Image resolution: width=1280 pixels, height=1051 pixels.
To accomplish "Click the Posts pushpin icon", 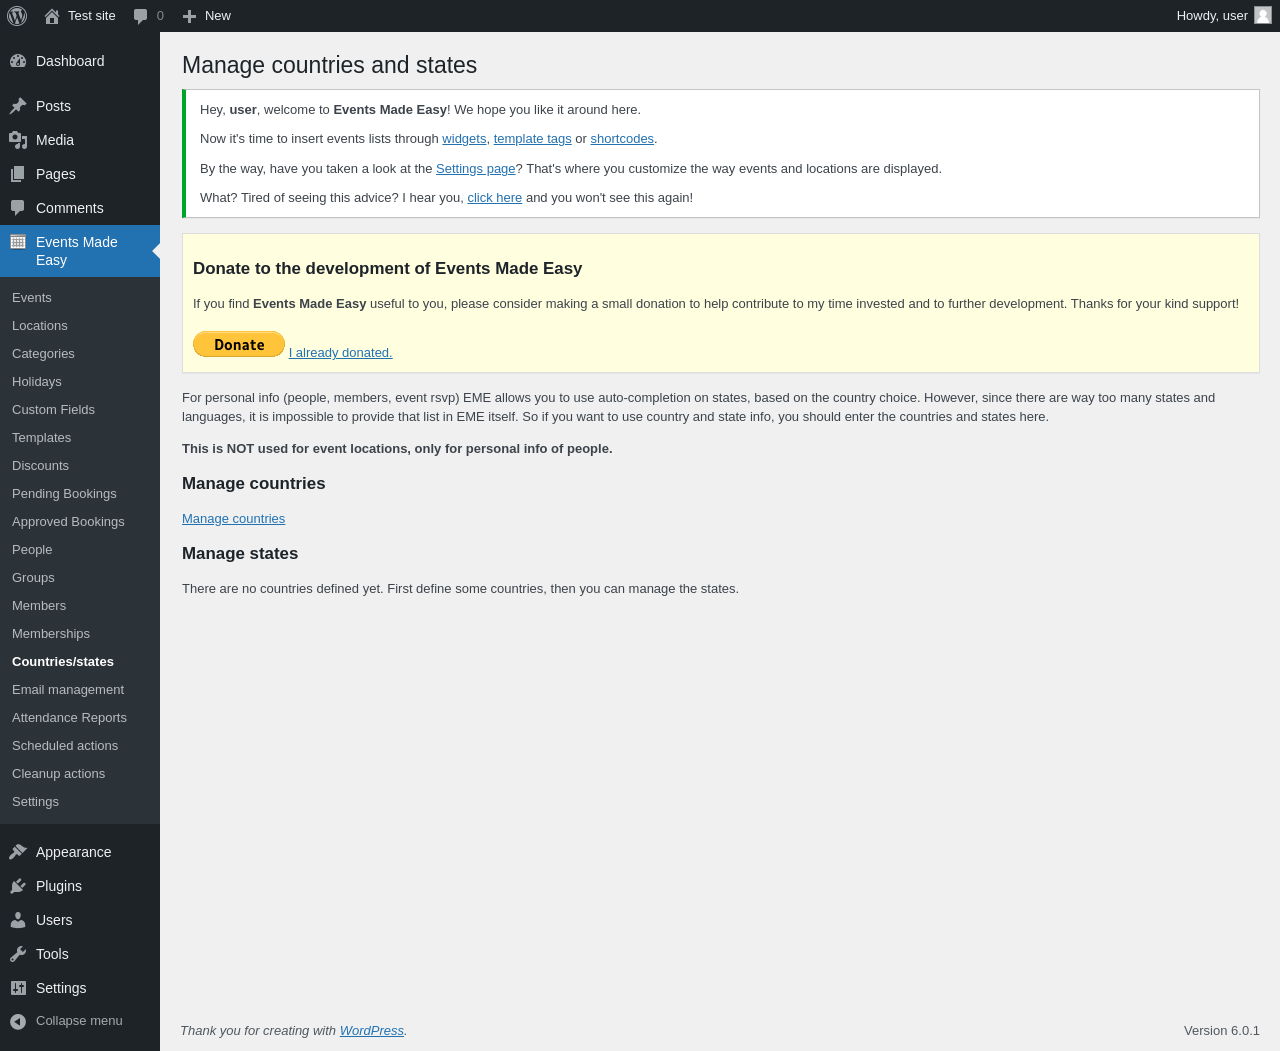I will pyautogui.click(x=18, y=106).
